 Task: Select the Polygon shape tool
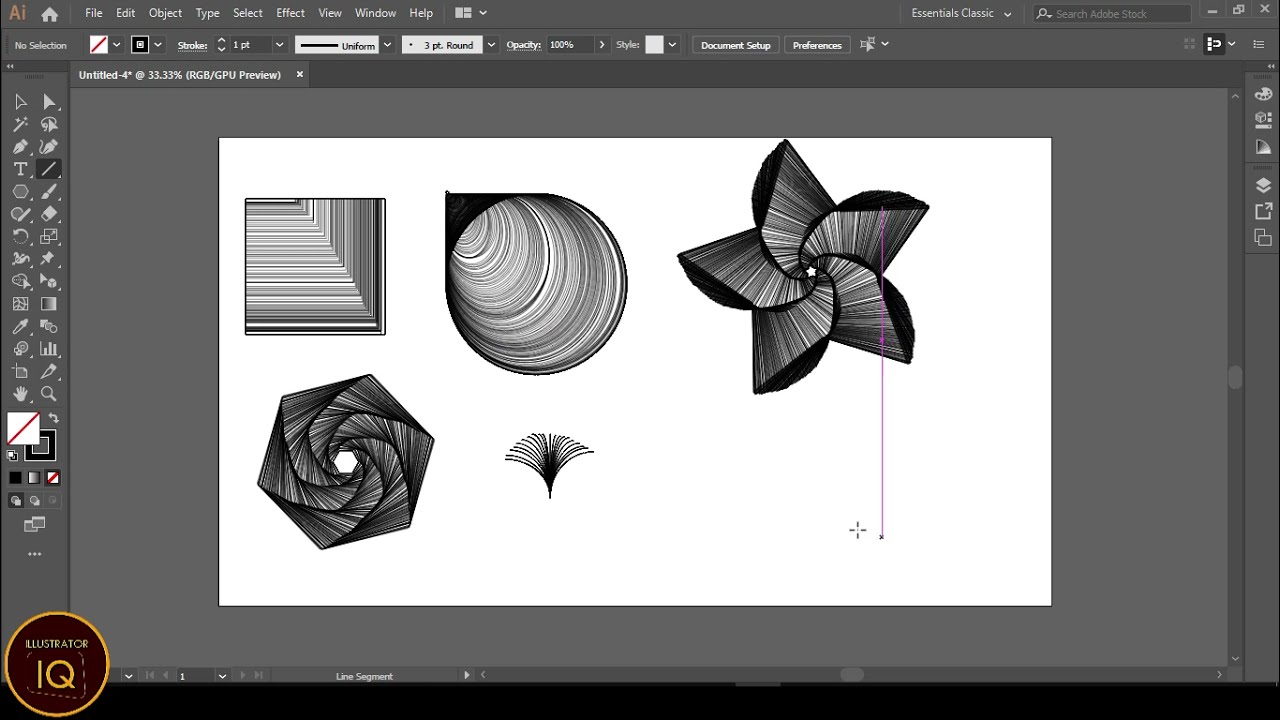coord(20,192)
